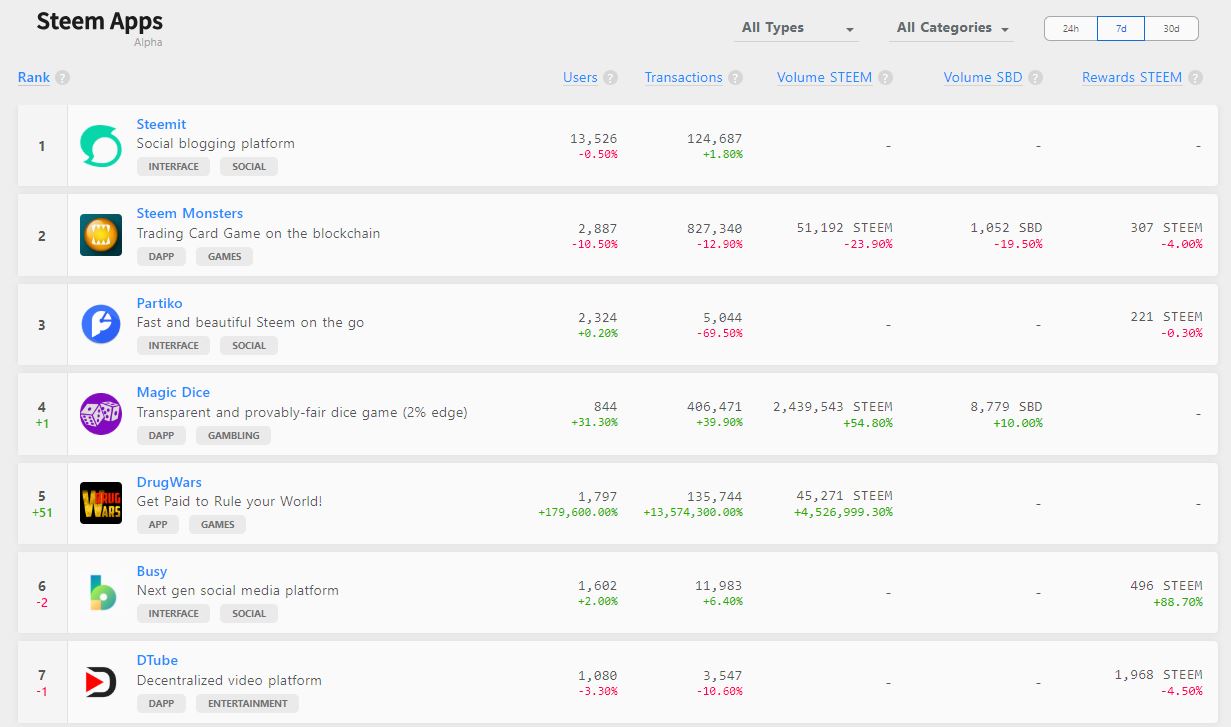Click Partiko's 221 STEEM rewards value
This screenshot has height=727, width=1231.
[x=1167, y=318]
